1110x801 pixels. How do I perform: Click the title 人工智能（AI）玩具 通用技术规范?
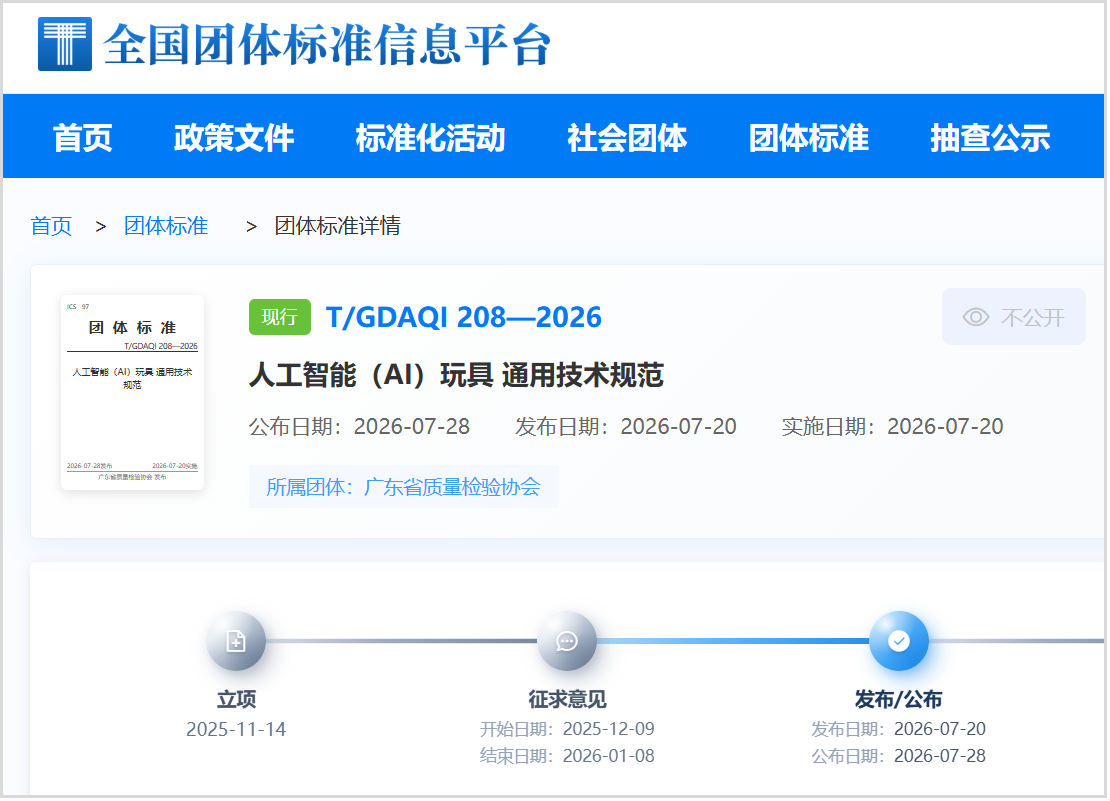[457, 375]
